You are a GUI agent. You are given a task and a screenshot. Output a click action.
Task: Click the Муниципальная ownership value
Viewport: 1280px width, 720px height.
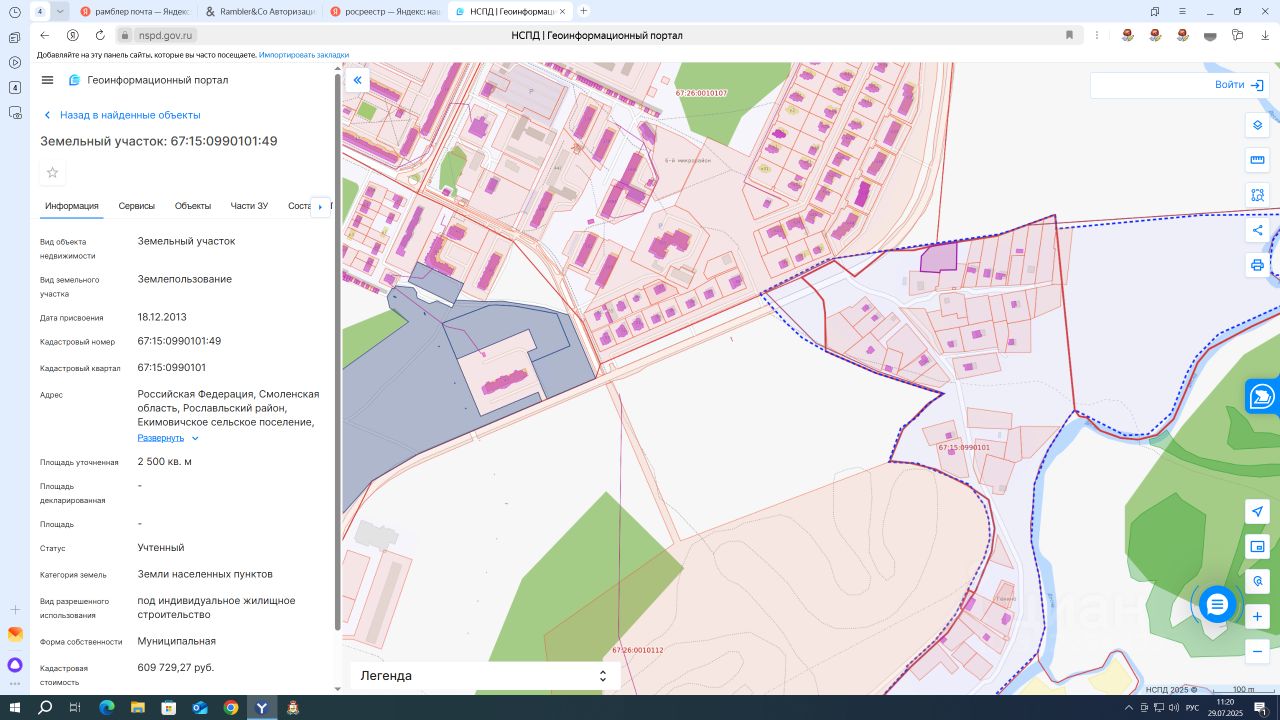tap(177, 641)
